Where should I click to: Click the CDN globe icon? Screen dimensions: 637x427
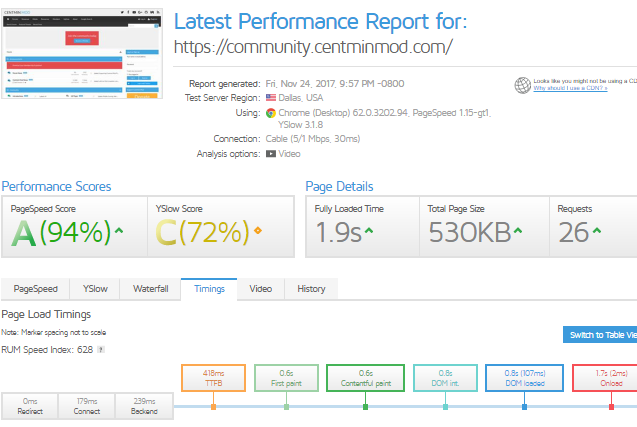[x=522, y=85]
